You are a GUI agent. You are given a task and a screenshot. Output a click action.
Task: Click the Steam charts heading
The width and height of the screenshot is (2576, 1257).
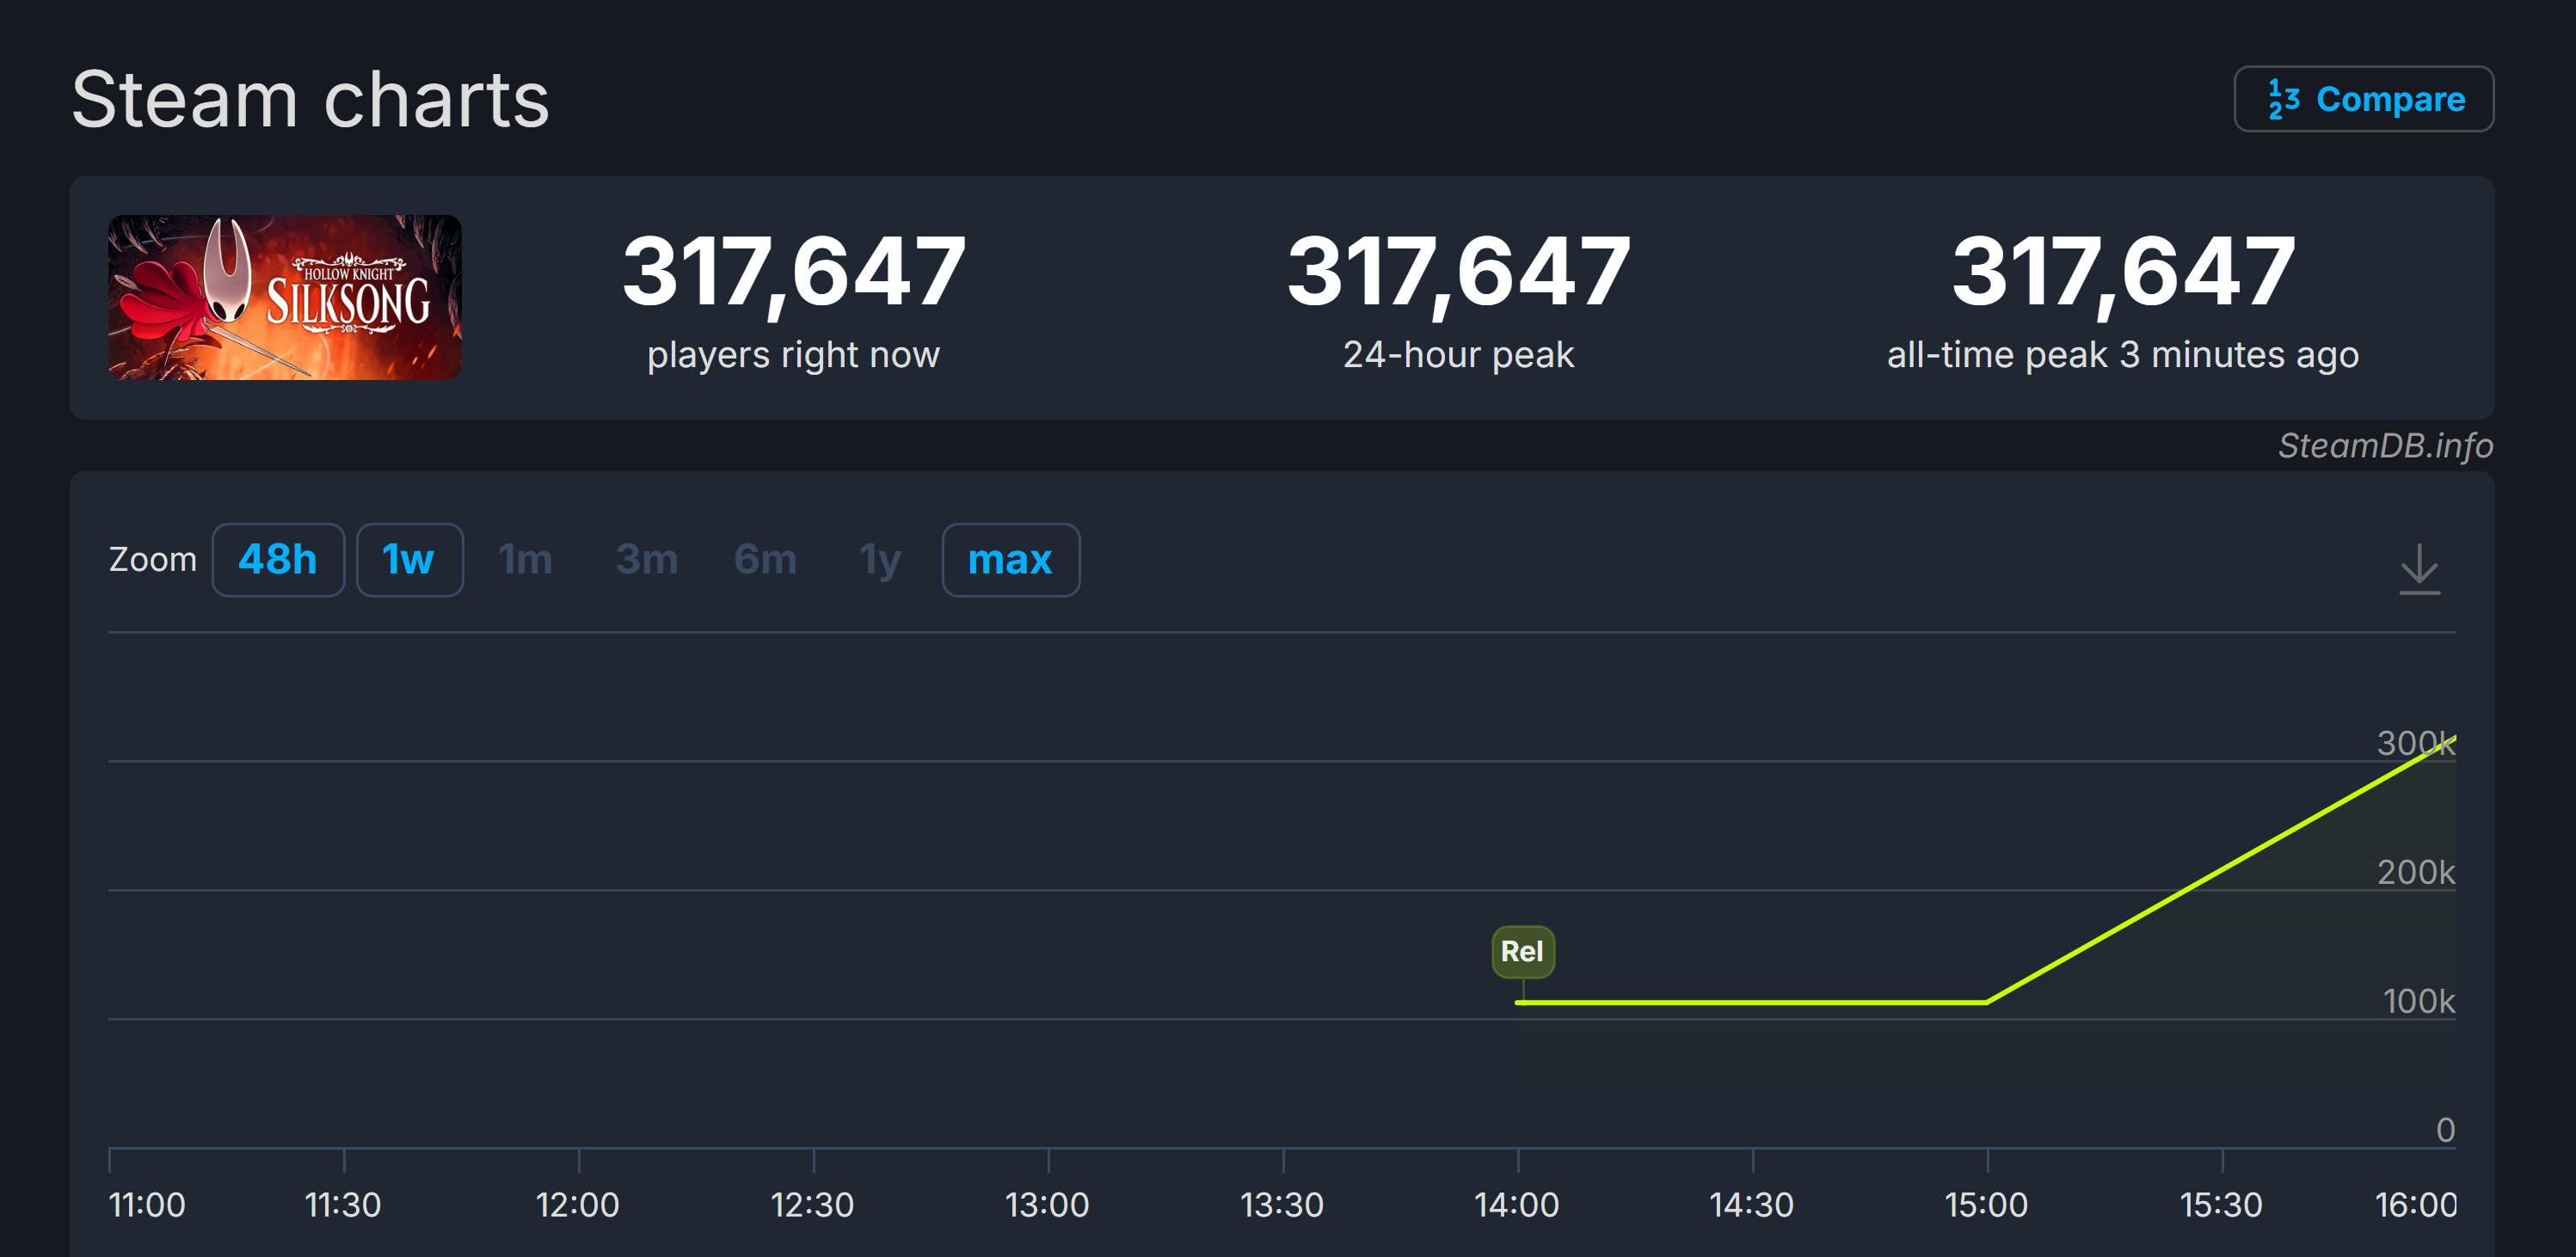click(310, 100)
